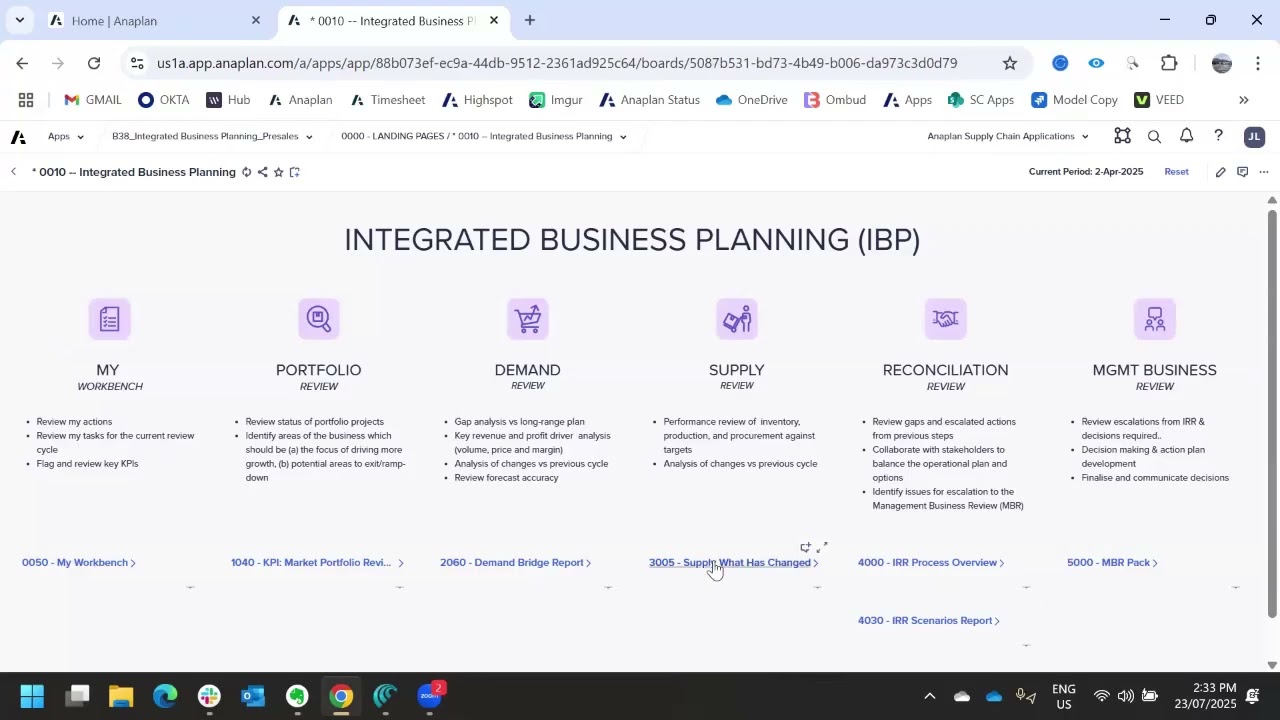The width and height of the screenshot is (1280, 720).
Task: Expand Anaplan Supply Chain Applications dropdown
Action: pos(1008,137)
